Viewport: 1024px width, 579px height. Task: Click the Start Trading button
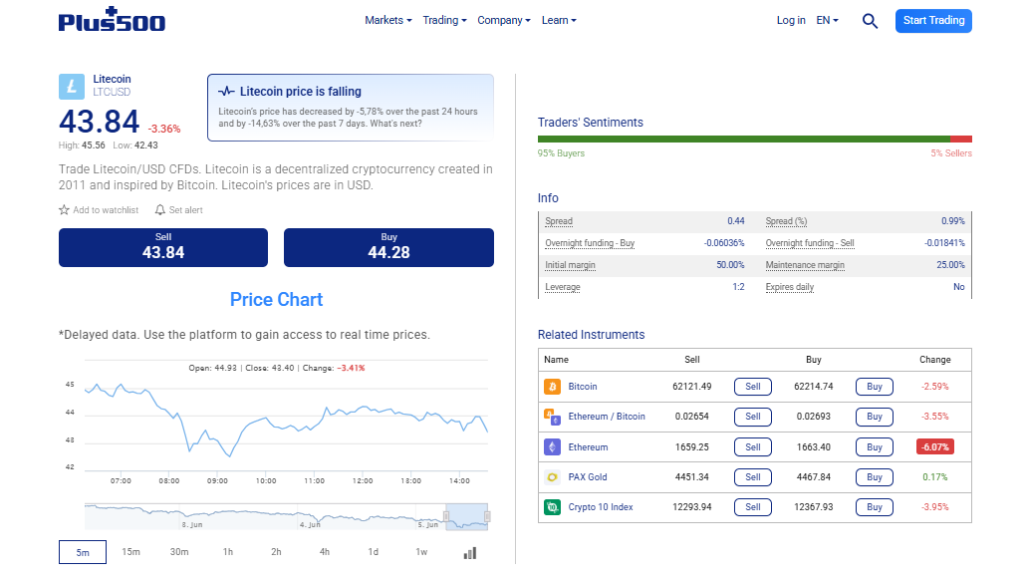933,21
